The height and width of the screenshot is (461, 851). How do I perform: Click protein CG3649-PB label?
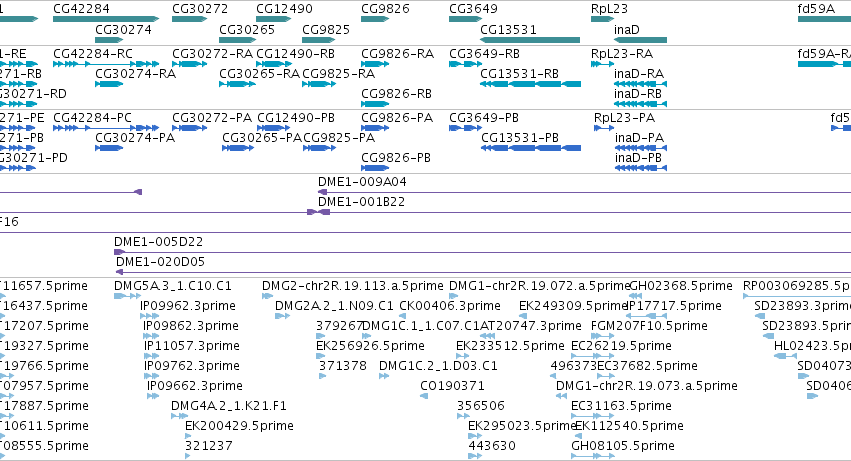click(484, 118)
